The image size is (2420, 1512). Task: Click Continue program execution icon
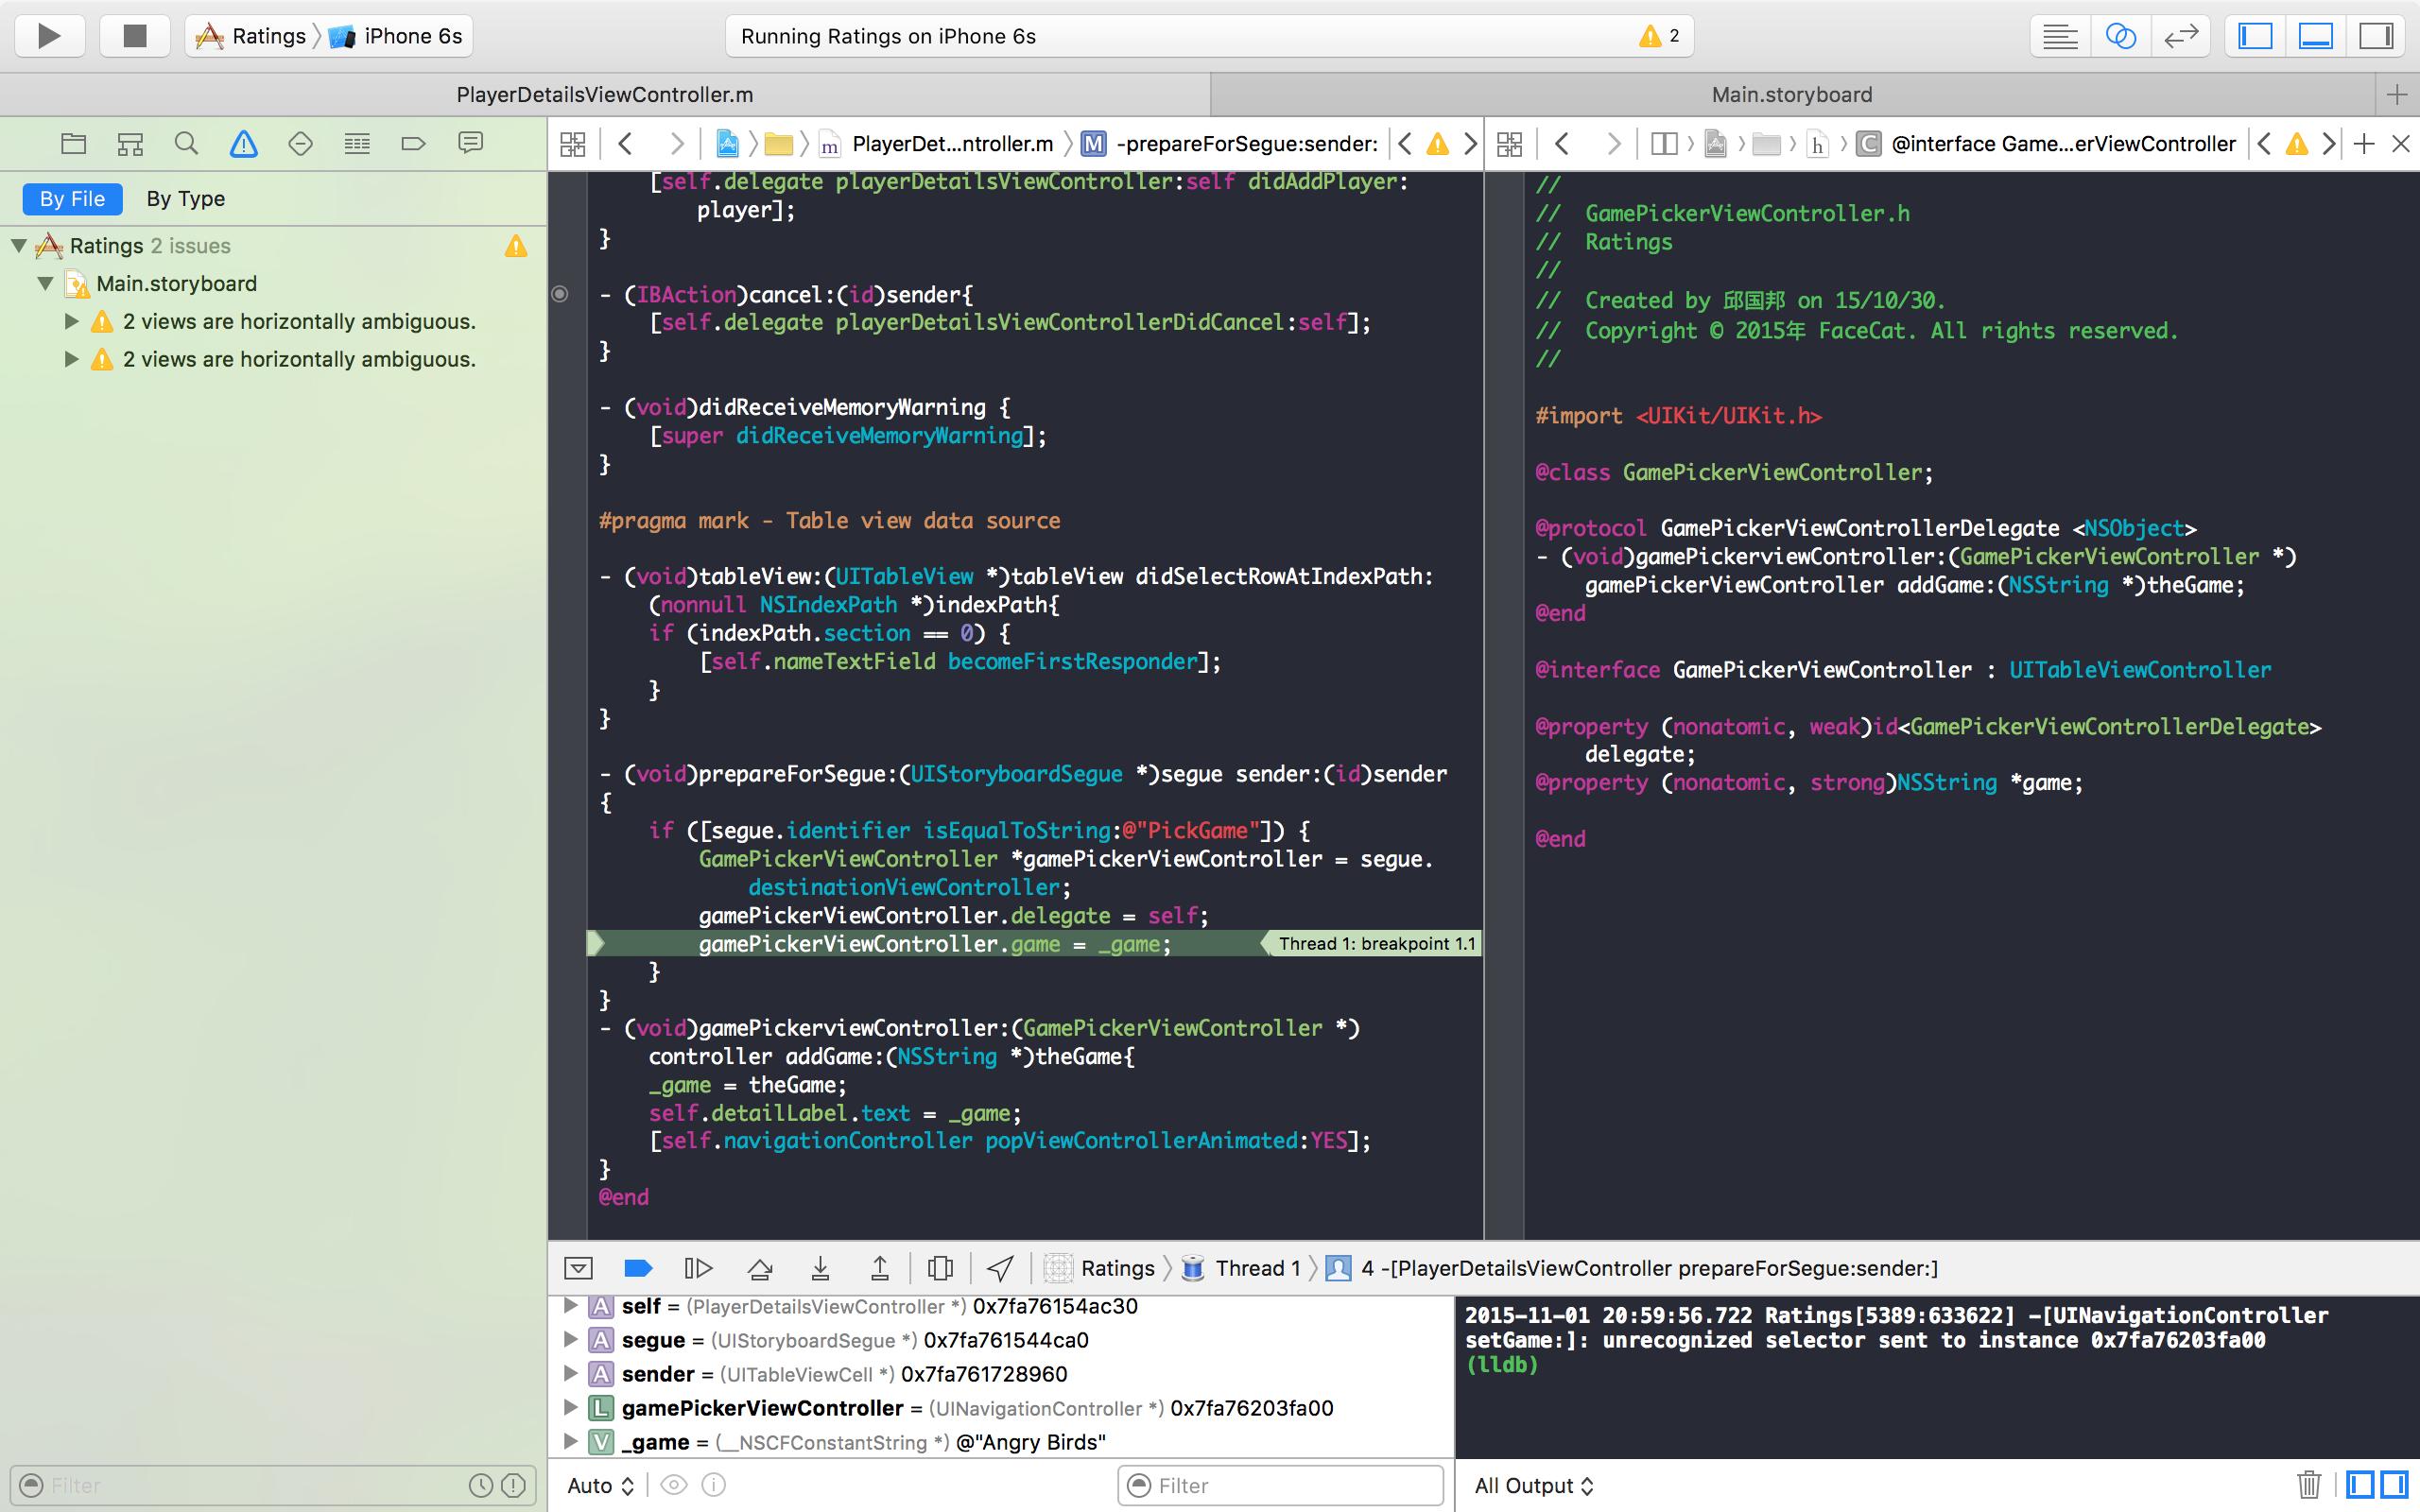coord(698,1268)
